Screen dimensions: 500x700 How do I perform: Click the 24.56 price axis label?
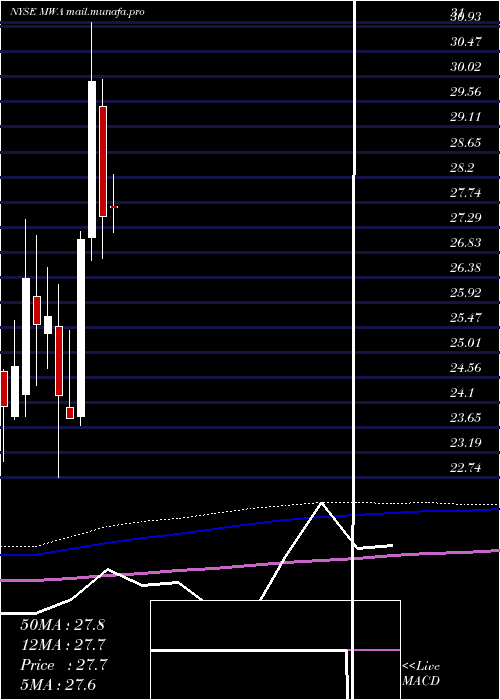click(466, 368)
